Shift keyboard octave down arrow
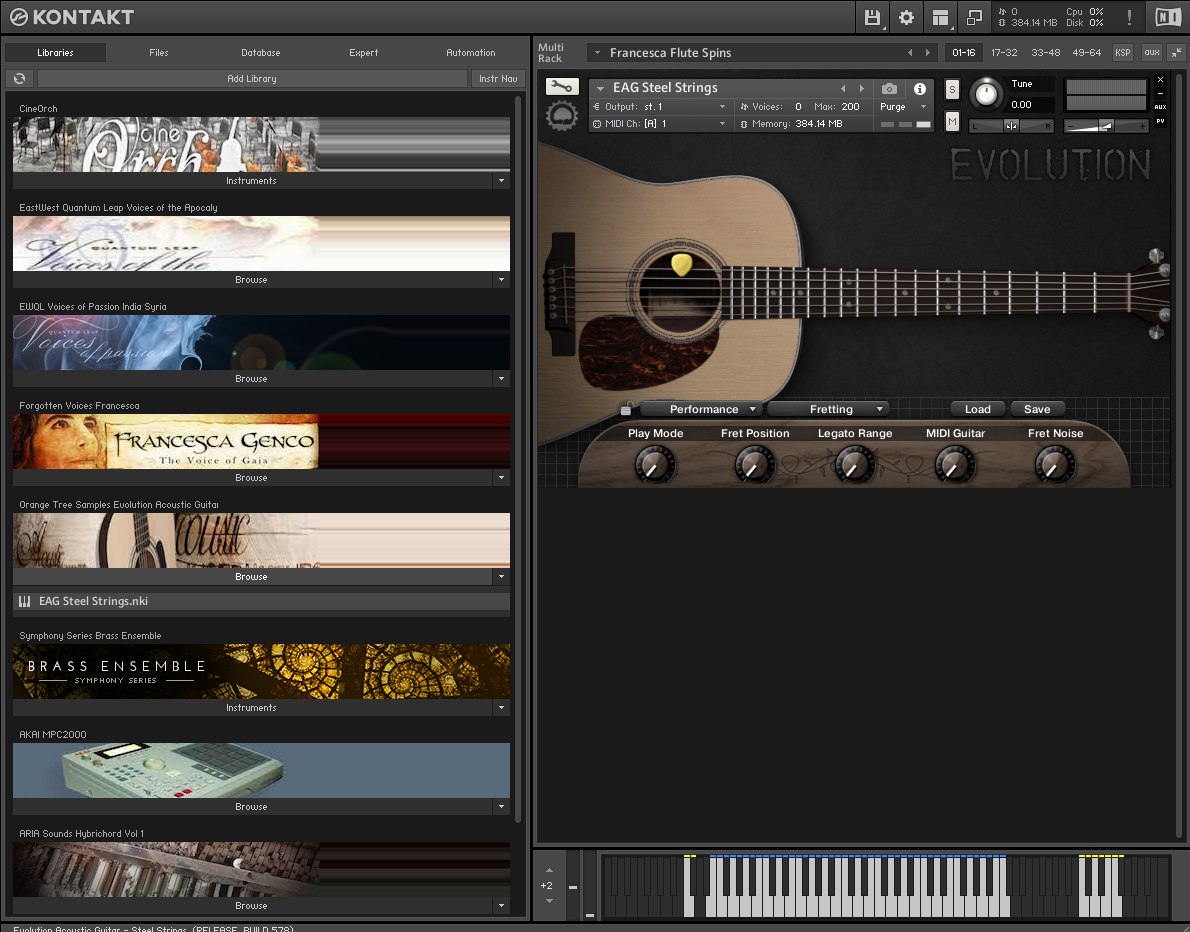1190x932 pixels. 549,901
